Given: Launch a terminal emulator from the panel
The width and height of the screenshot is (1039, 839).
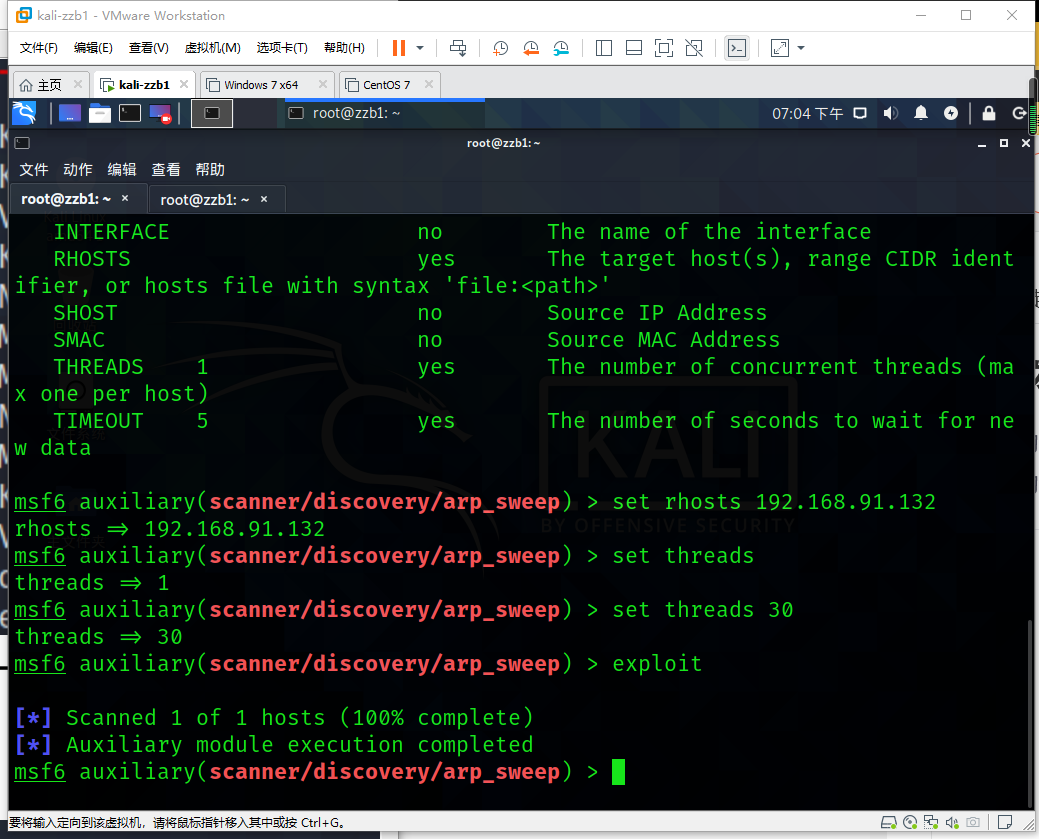Looking at the screenshot, I should (x=130, y=113).
